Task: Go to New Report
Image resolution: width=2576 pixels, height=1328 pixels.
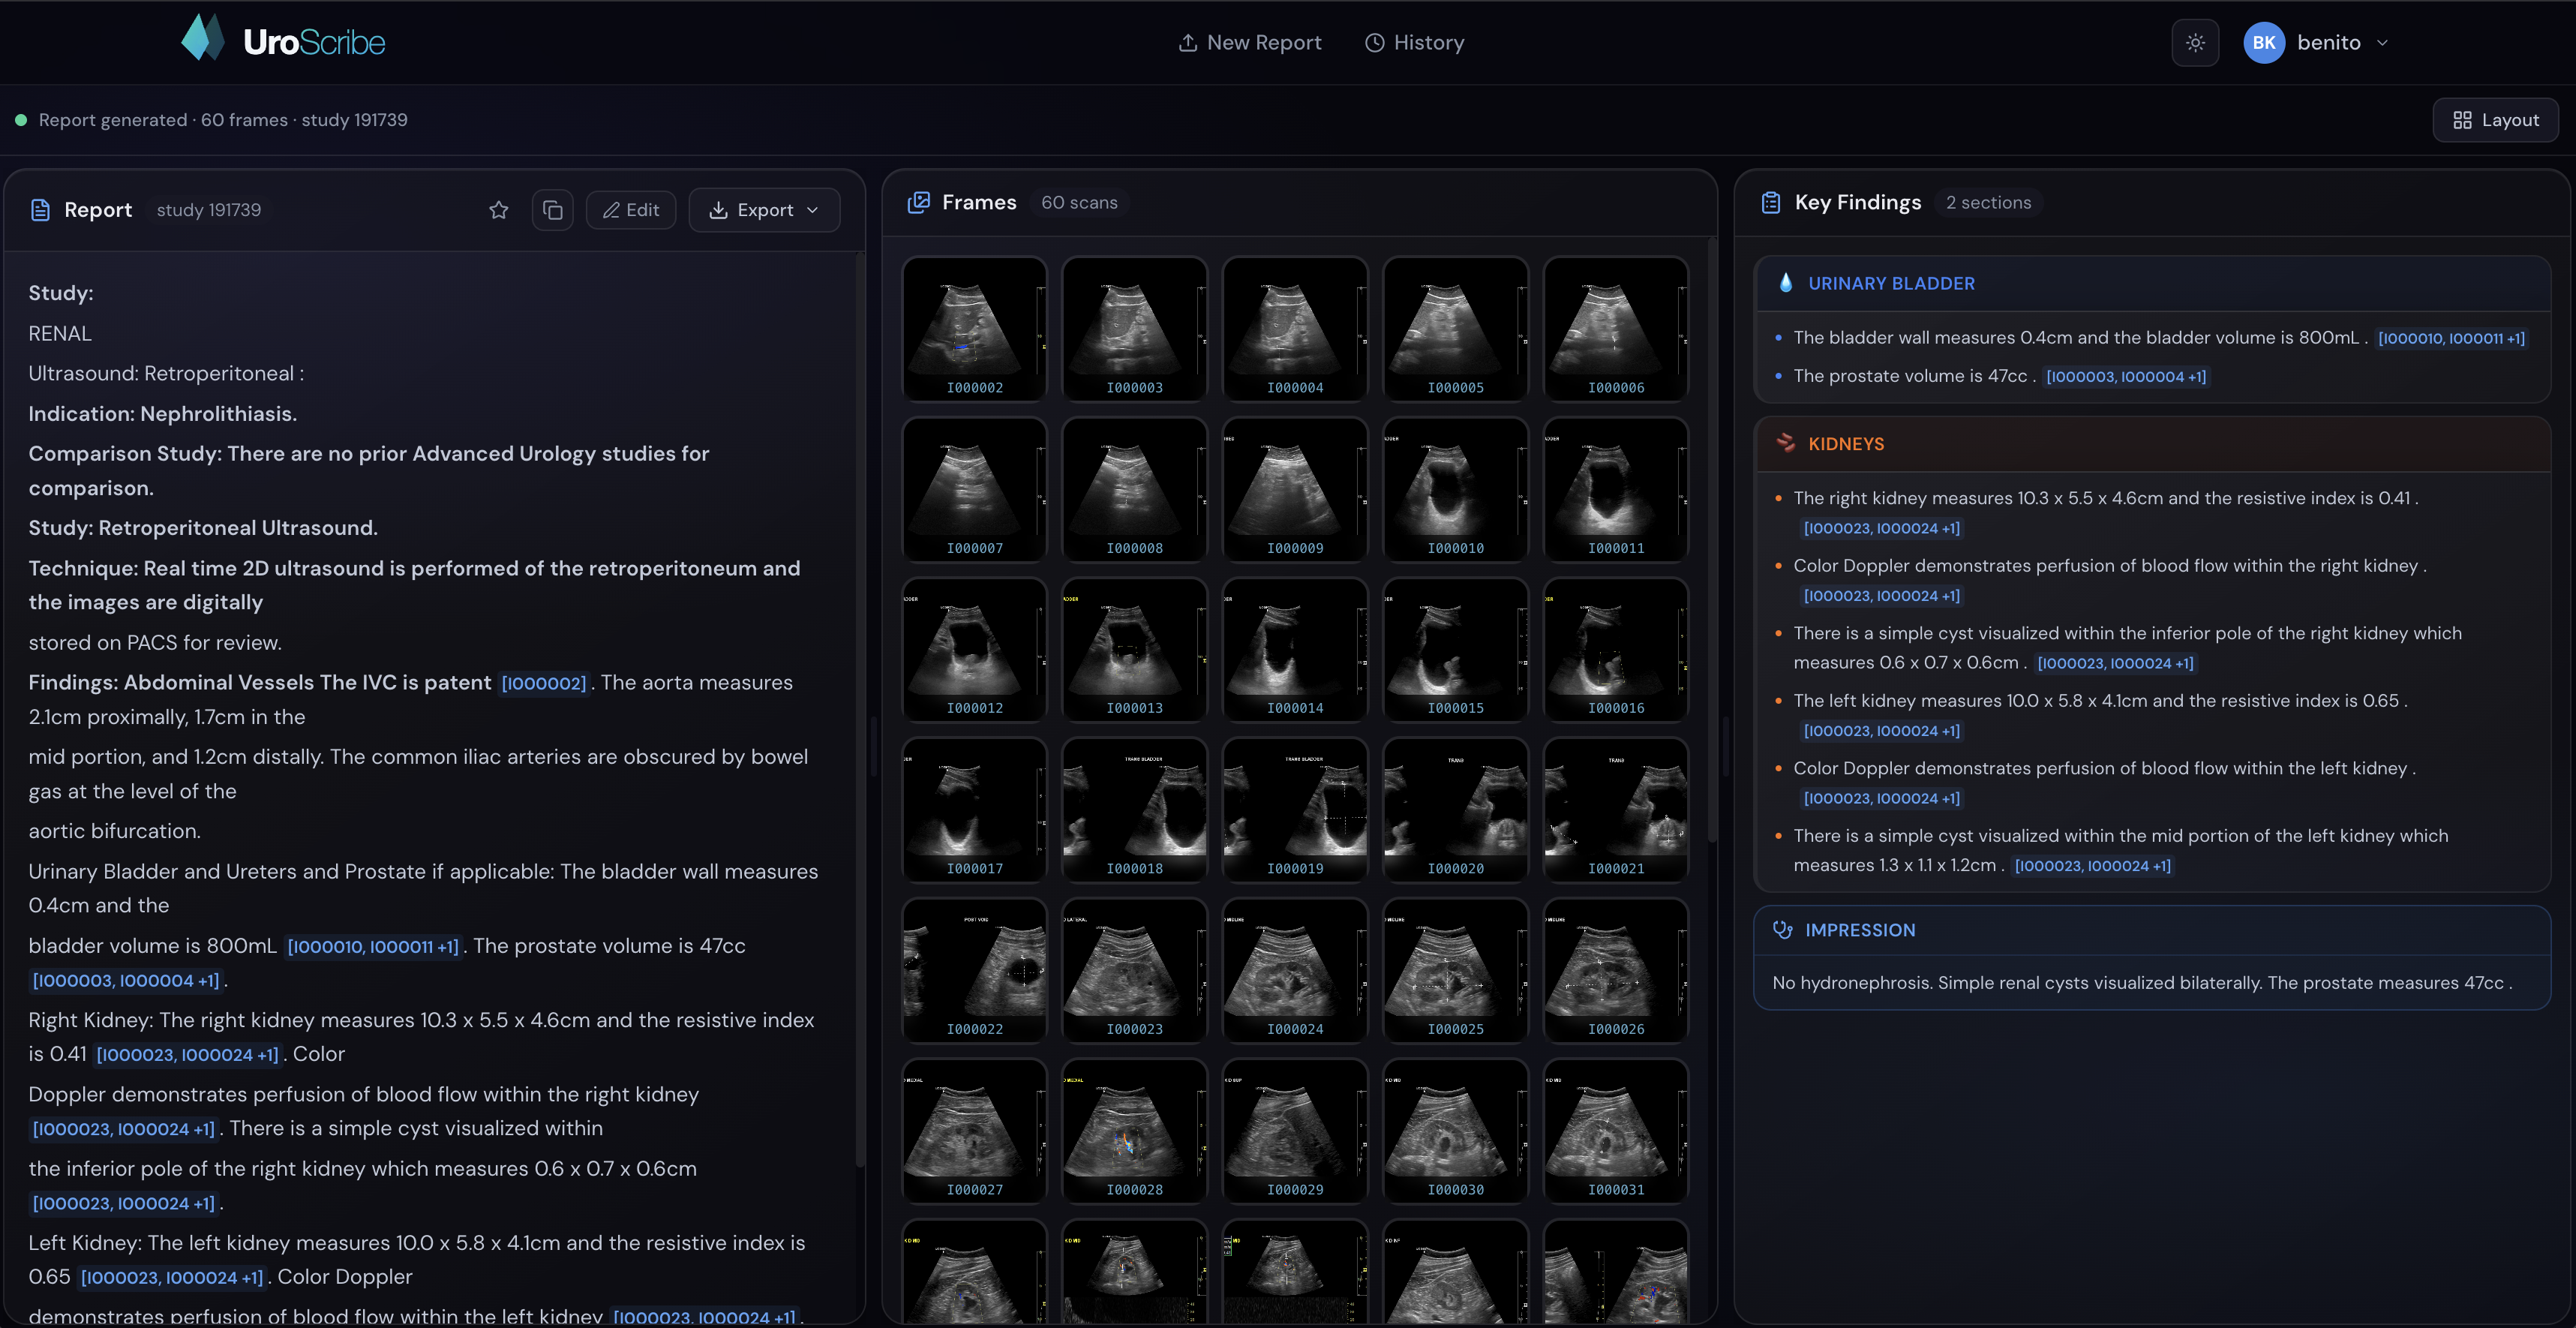Action: point(1250,43)
